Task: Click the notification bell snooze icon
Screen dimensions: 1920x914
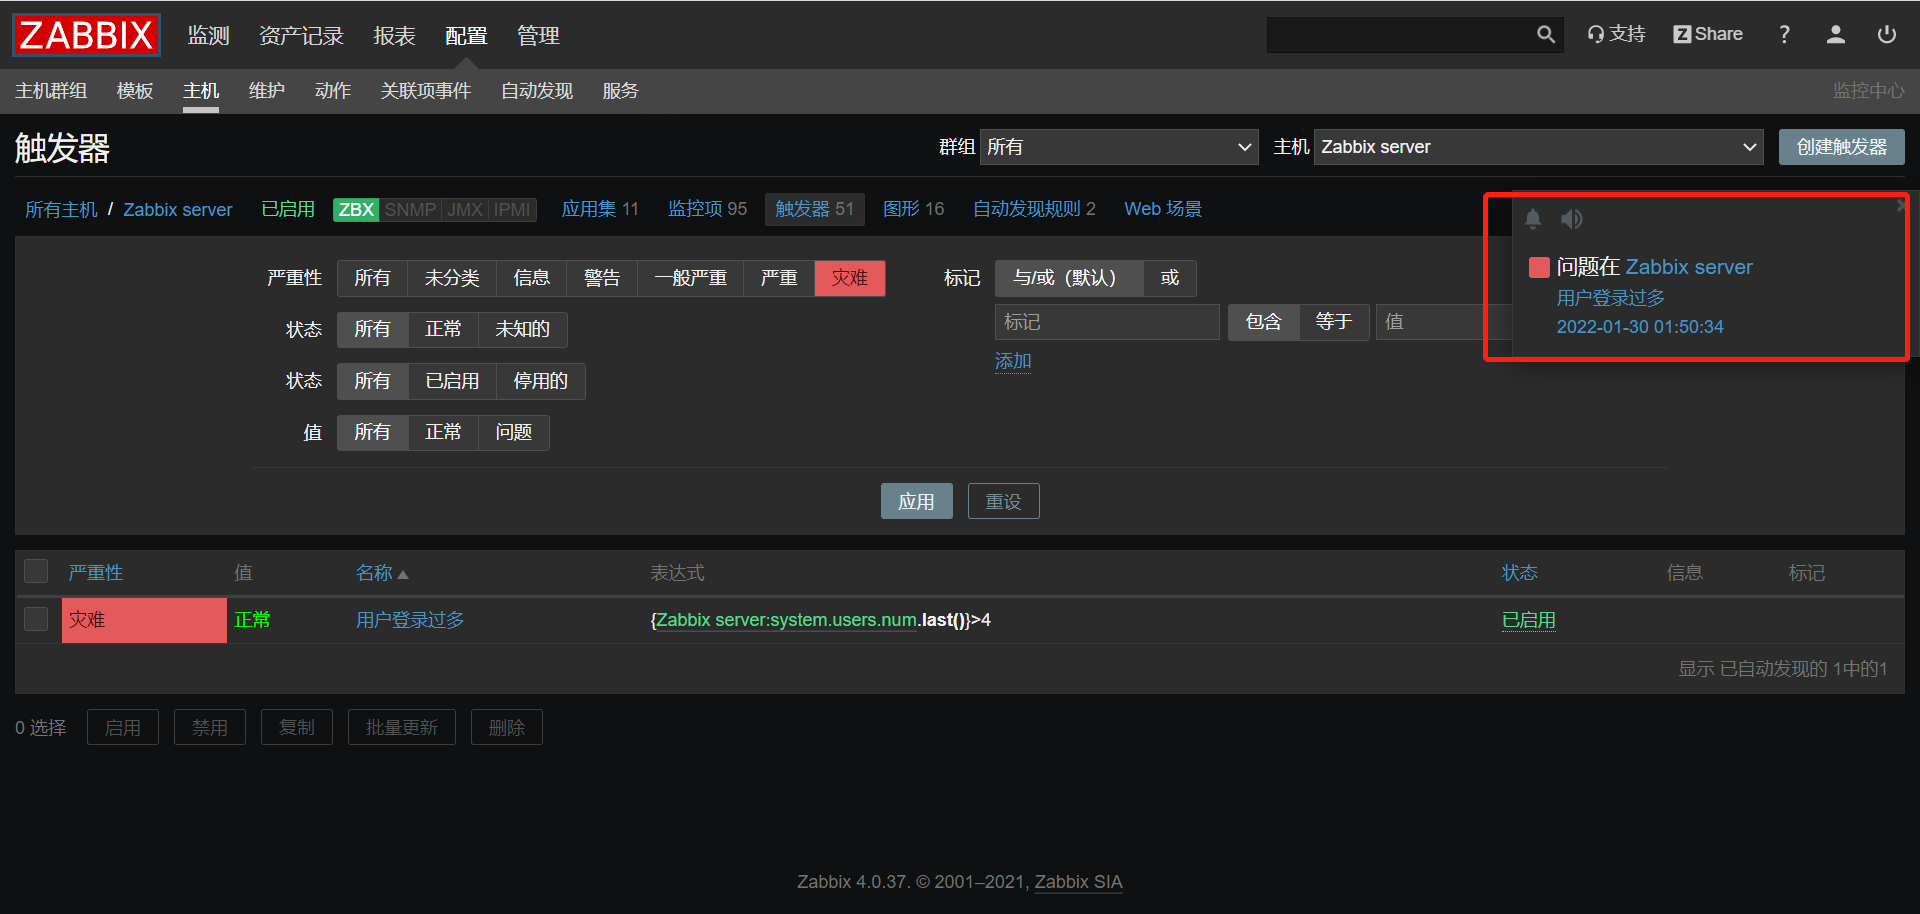Action: pyautogui.click(x=1533, y=218)
